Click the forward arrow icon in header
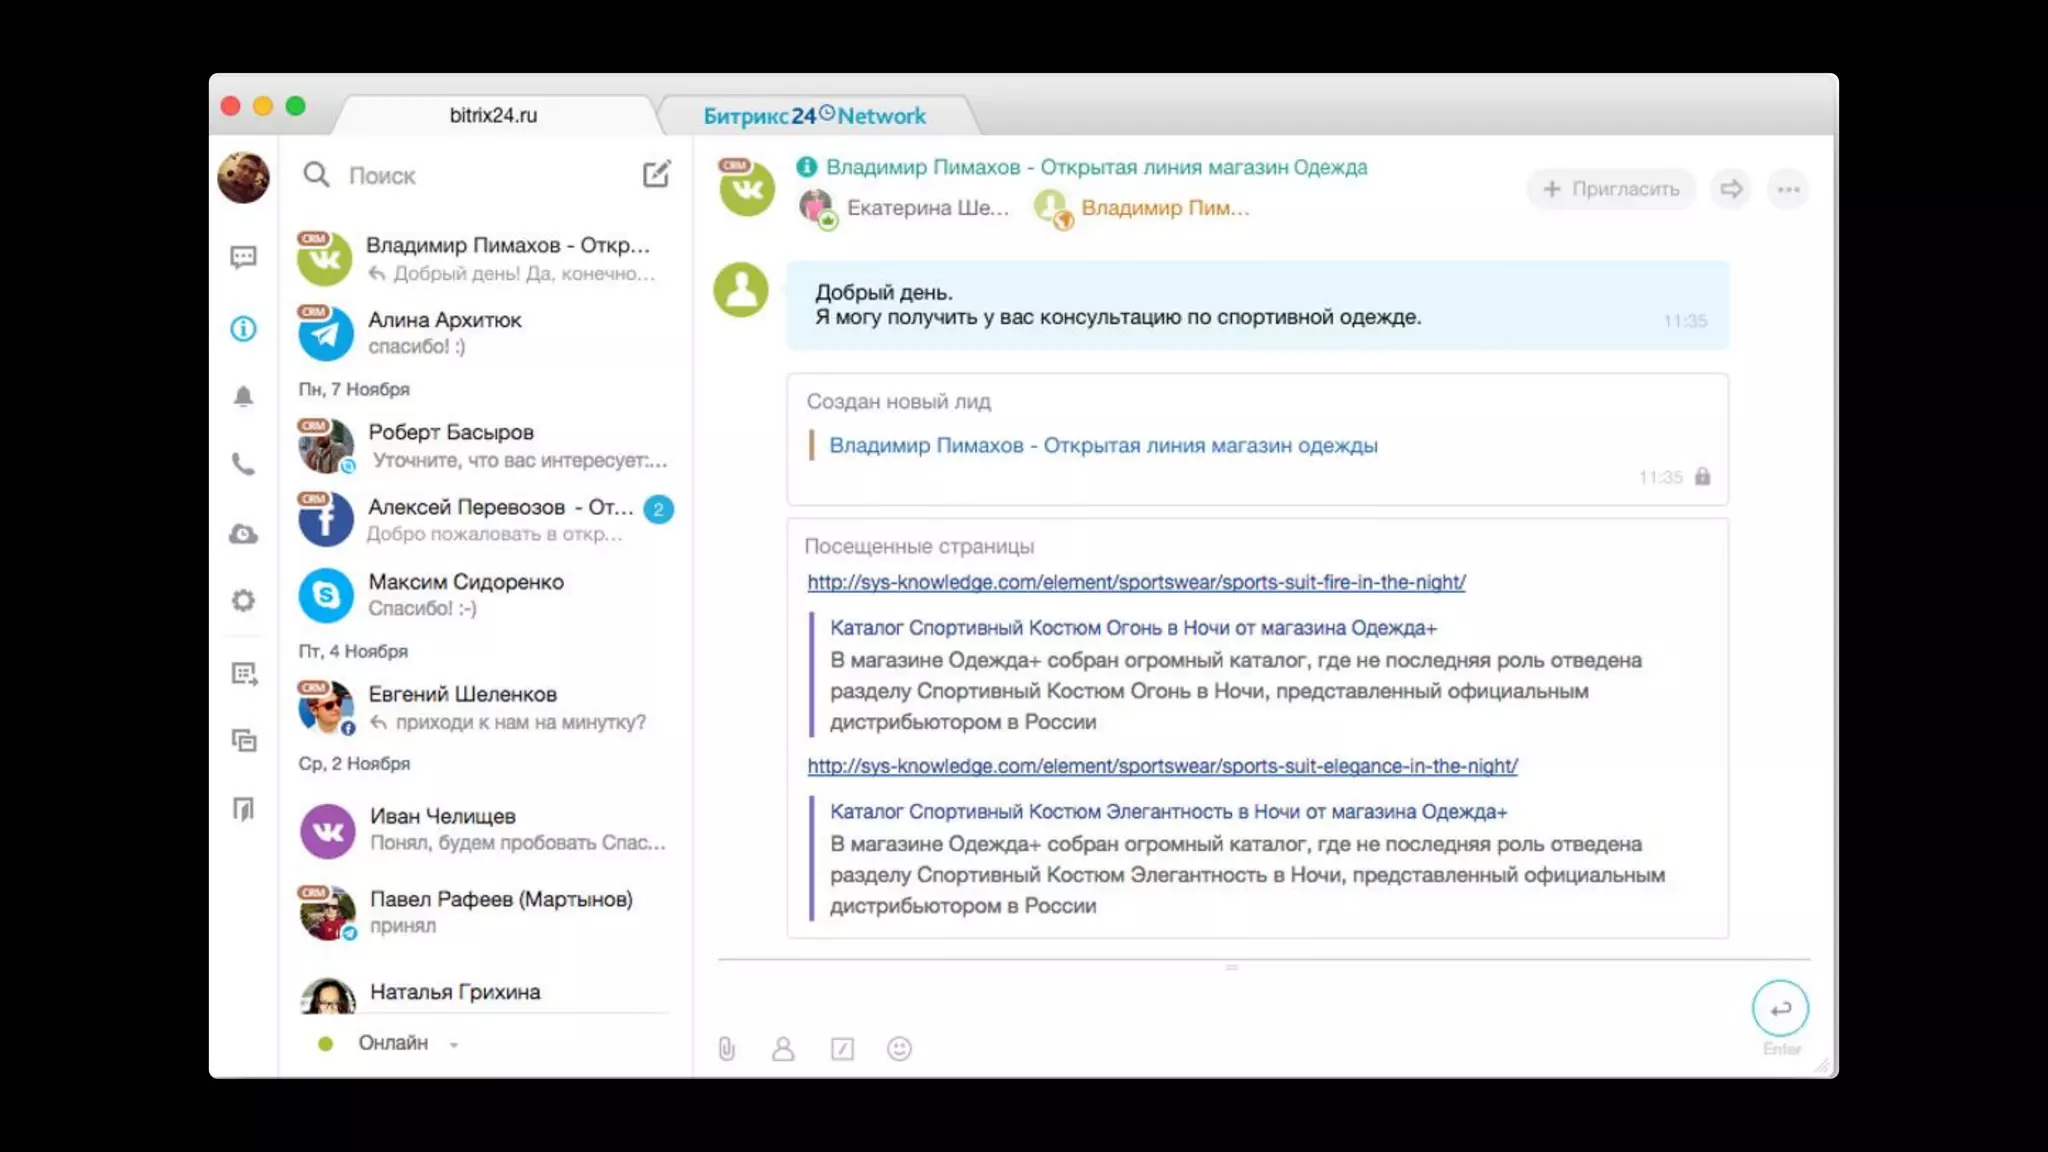The width and height of the screenshot is (2048, 1152). coord(1731,189)
